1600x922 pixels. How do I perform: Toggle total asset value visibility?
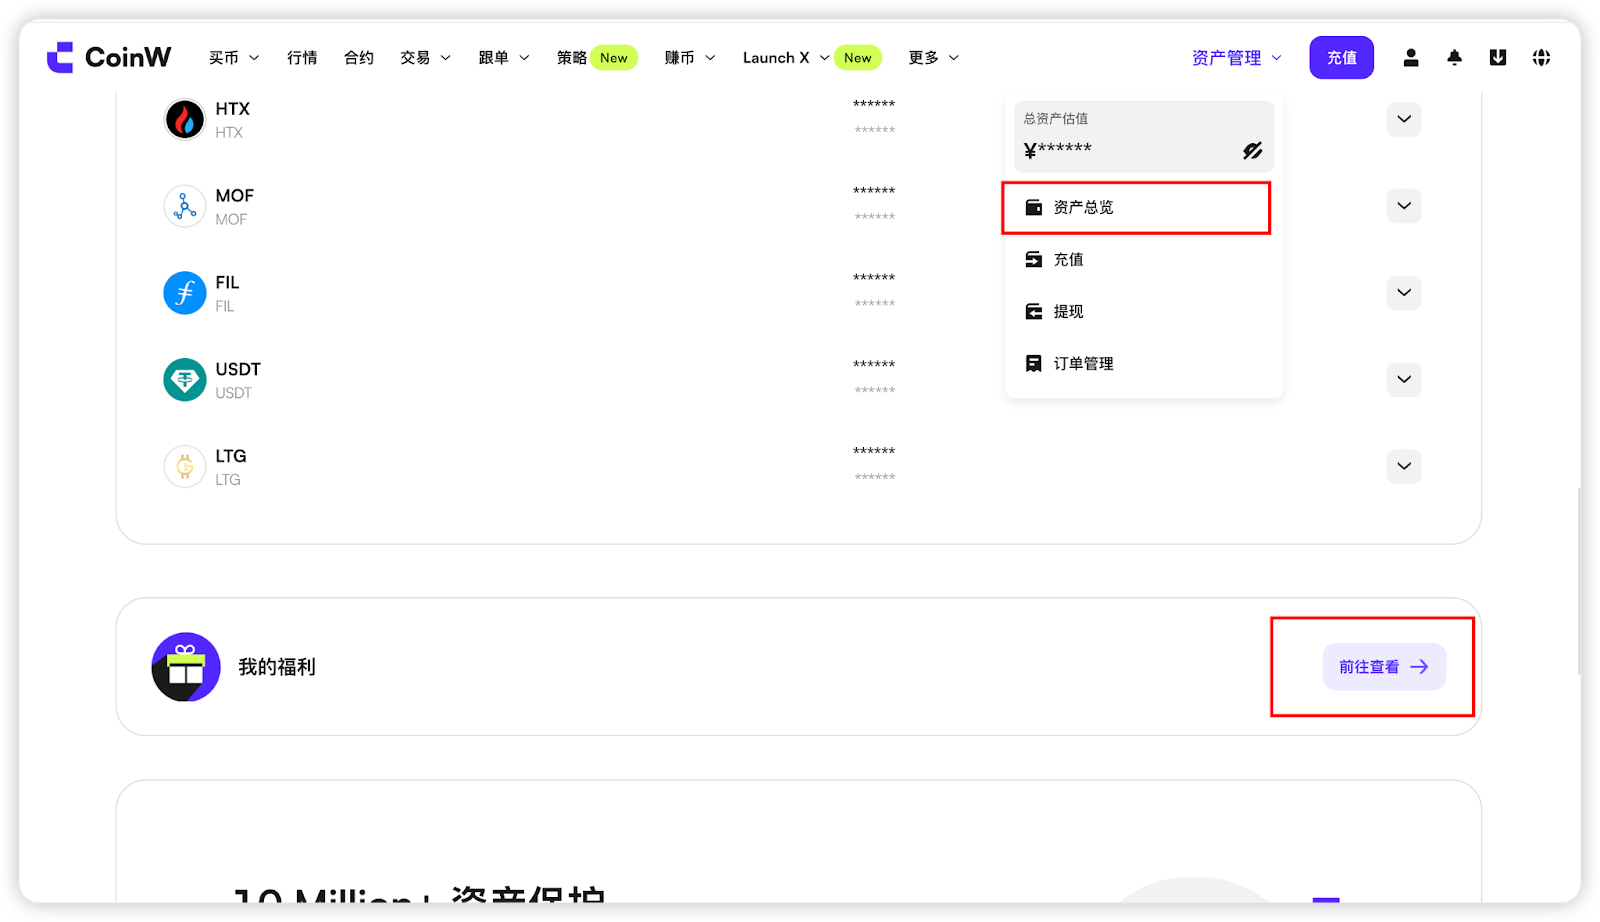click(1252, 151)
